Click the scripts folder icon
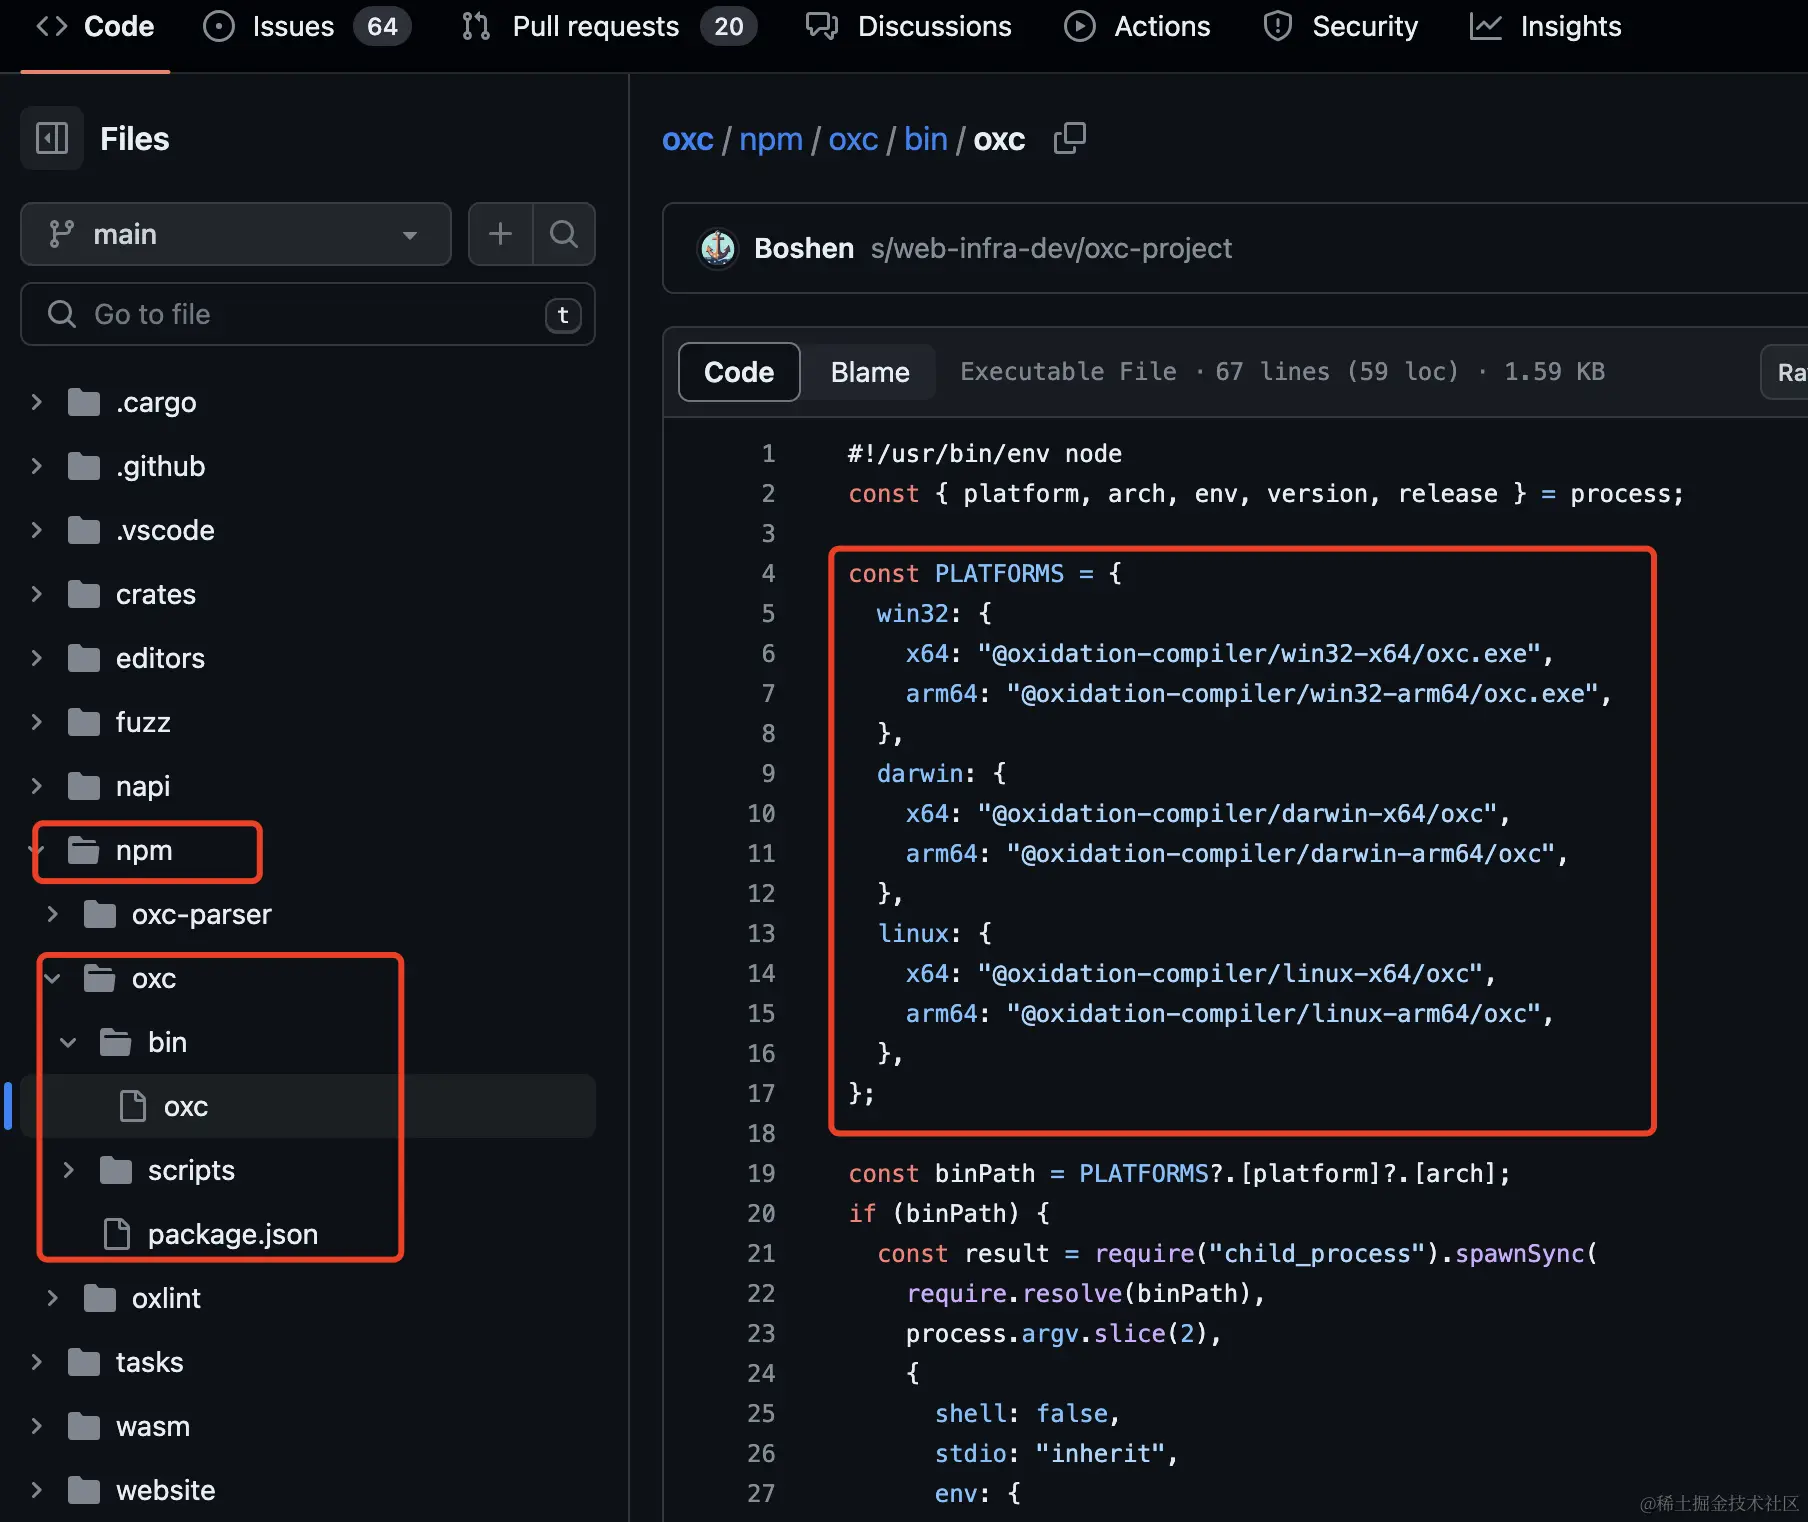This screenshot has width=1808, height=1522. [116, 1170]
